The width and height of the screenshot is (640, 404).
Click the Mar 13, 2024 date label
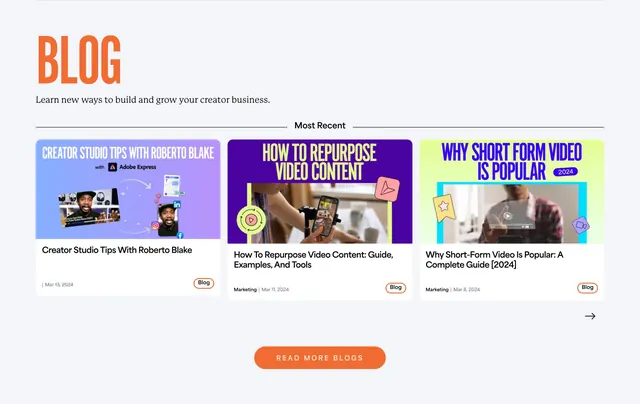point(59,285)
